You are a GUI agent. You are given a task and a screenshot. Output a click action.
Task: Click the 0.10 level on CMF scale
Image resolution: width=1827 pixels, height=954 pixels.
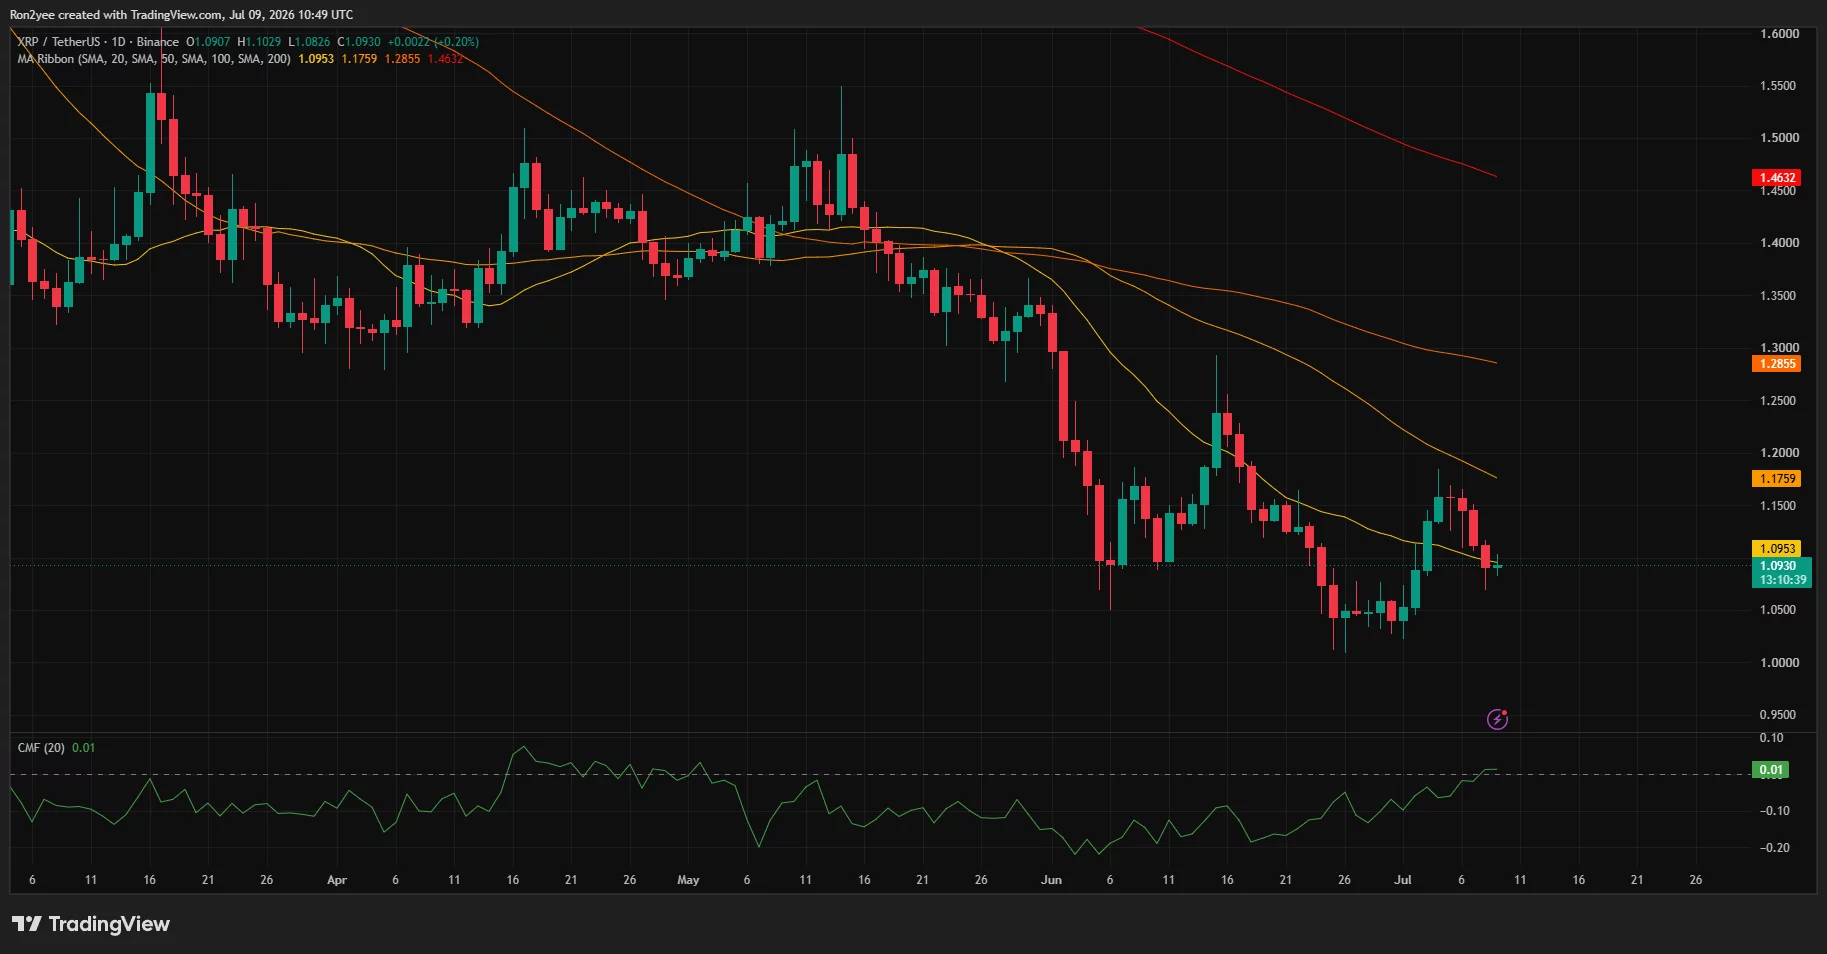tap(1771, 738)
